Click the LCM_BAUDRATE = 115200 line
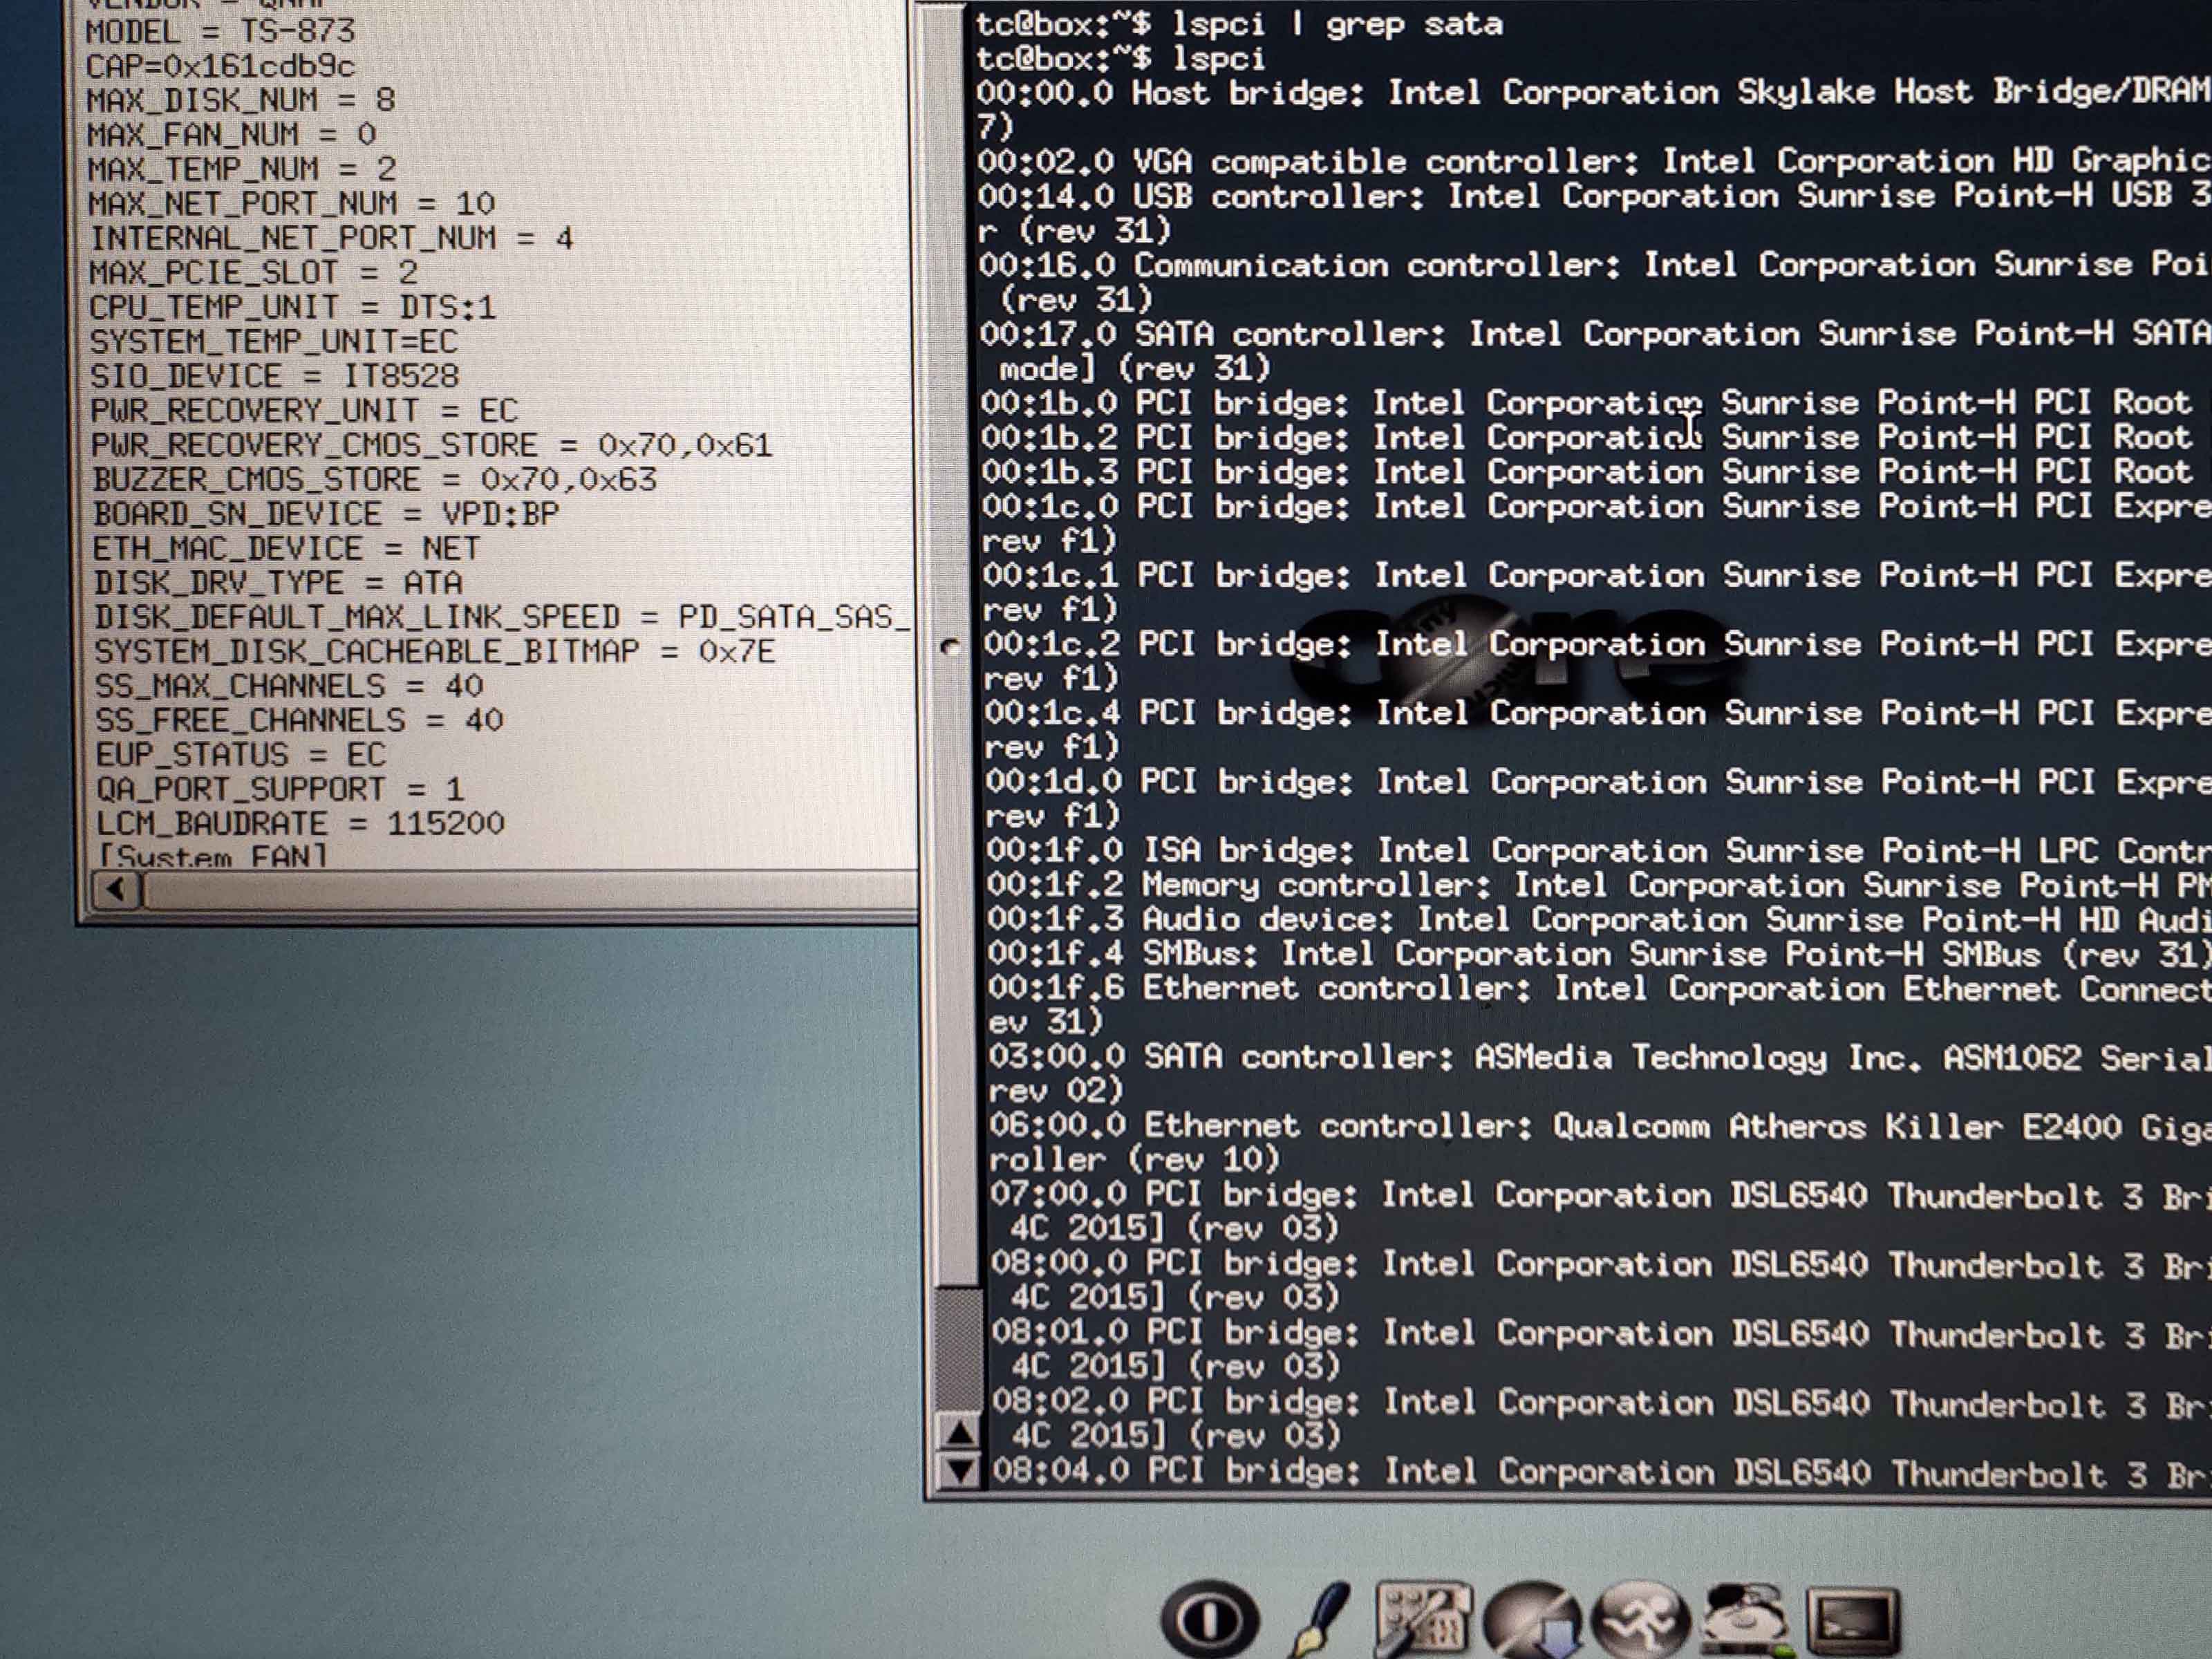 [300, 824]
